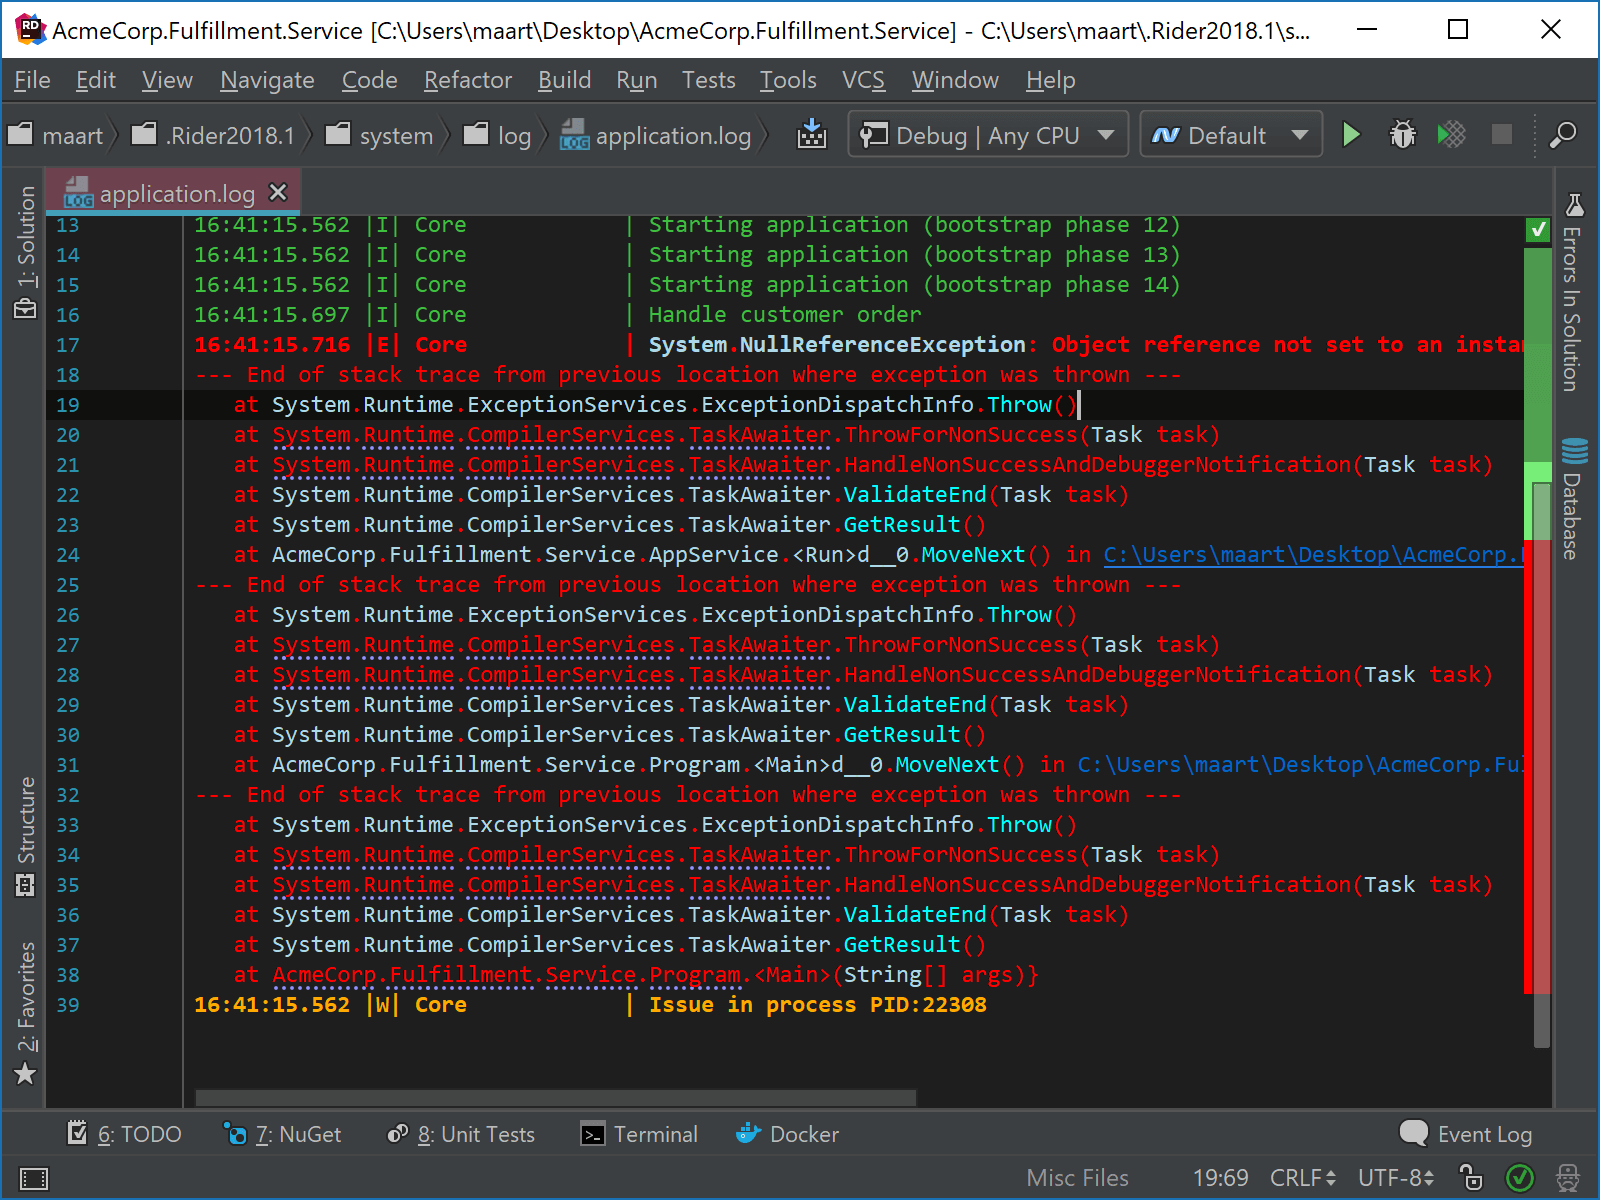Open the File menu

[32, 80]
